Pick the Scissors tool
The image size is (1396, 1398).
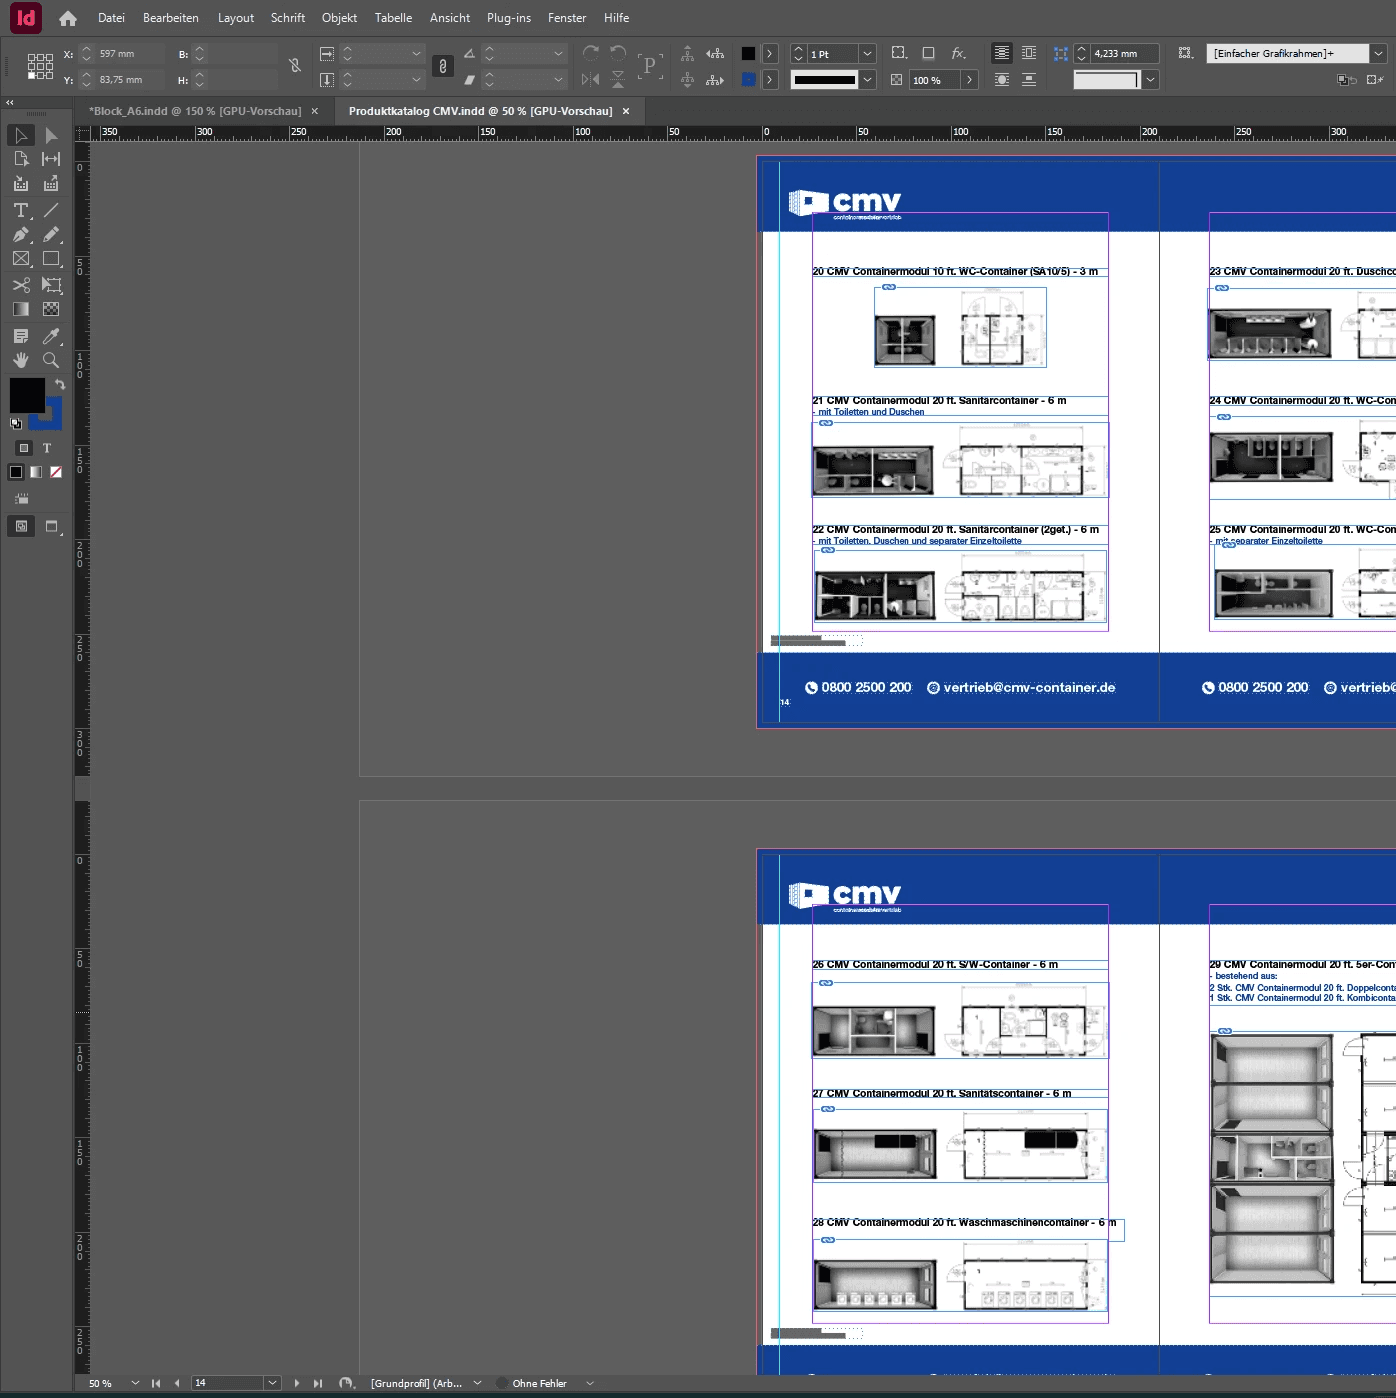pyautogui.click(x=20, y=285)
